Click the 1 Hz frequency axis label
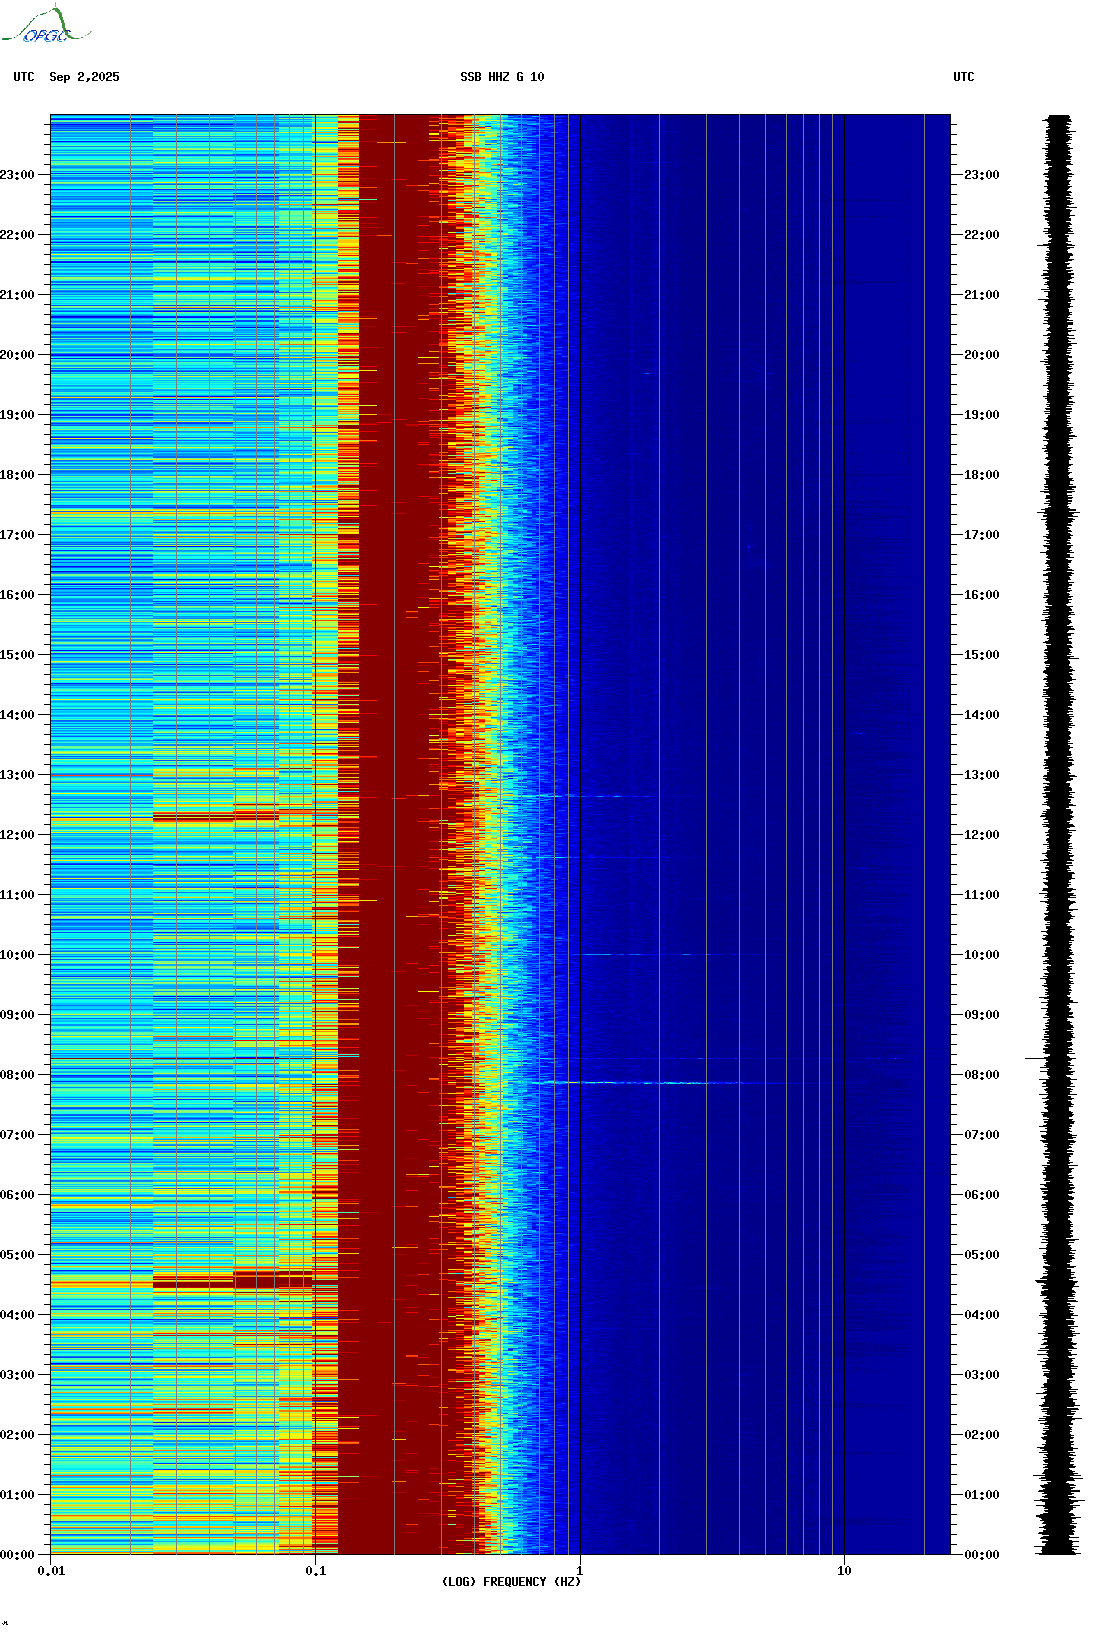 pyautogui.click(x=580, y=1571)
